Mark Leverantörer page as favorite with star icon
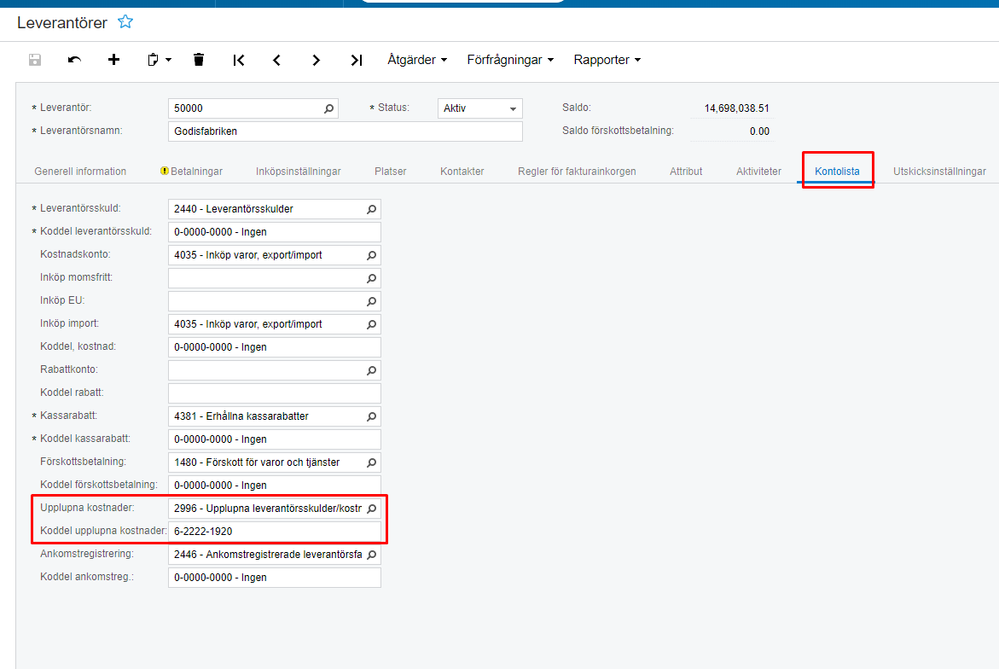999x669 pixels. (125, 20)
